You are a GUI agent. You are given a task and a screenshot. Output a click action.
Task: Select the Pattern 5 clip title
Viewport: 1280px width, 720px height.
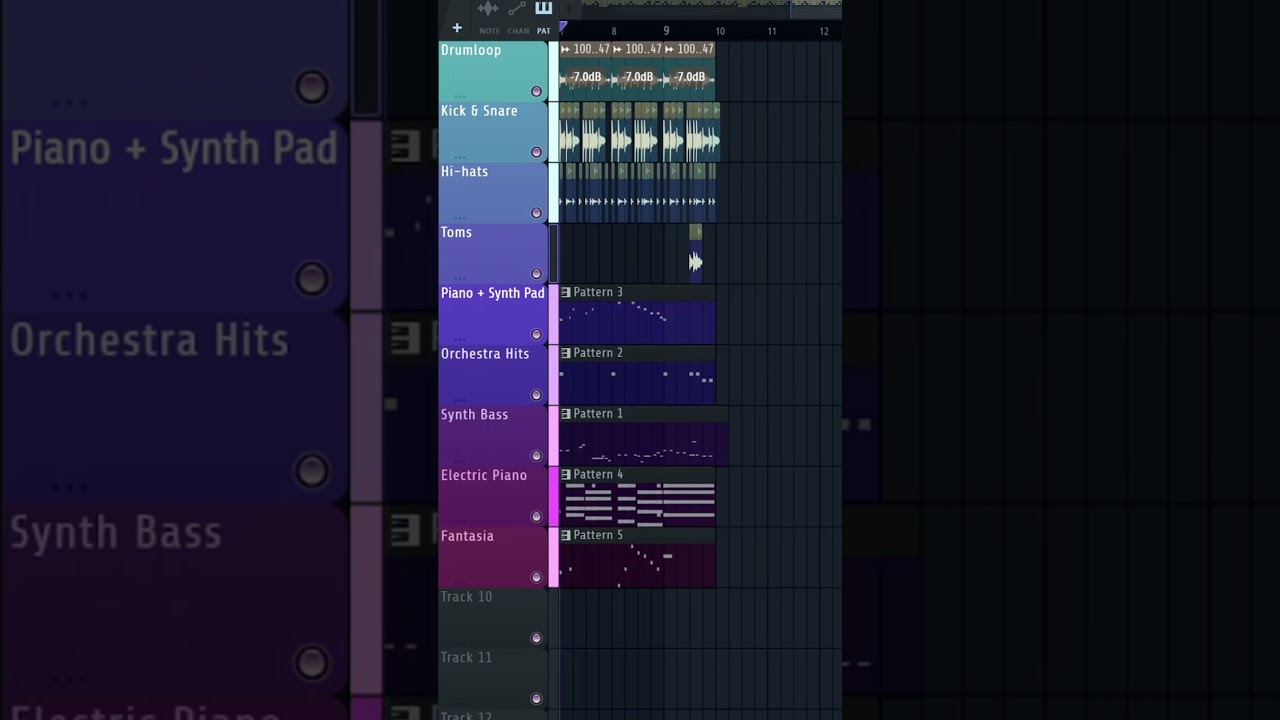598,535
